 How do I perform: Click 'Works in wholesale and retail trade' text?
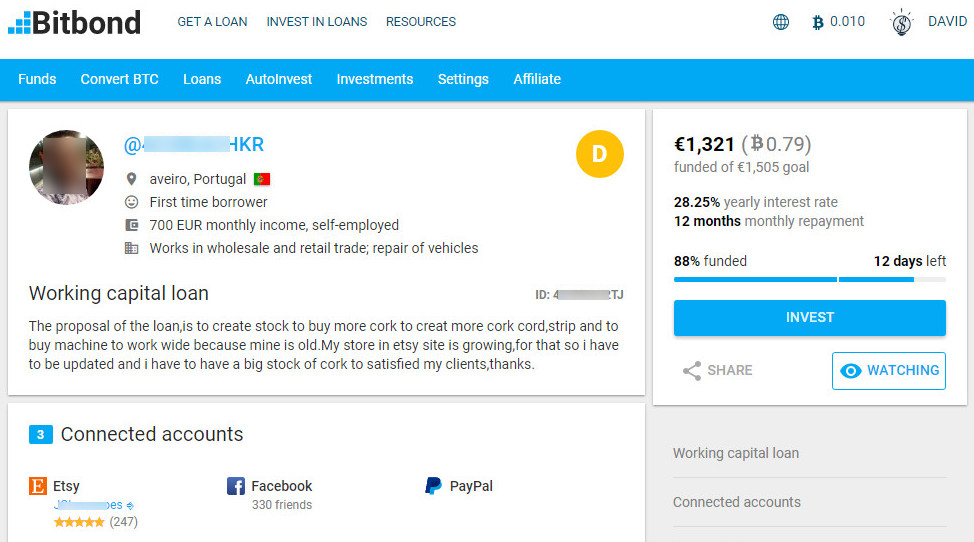coord(314,248)
